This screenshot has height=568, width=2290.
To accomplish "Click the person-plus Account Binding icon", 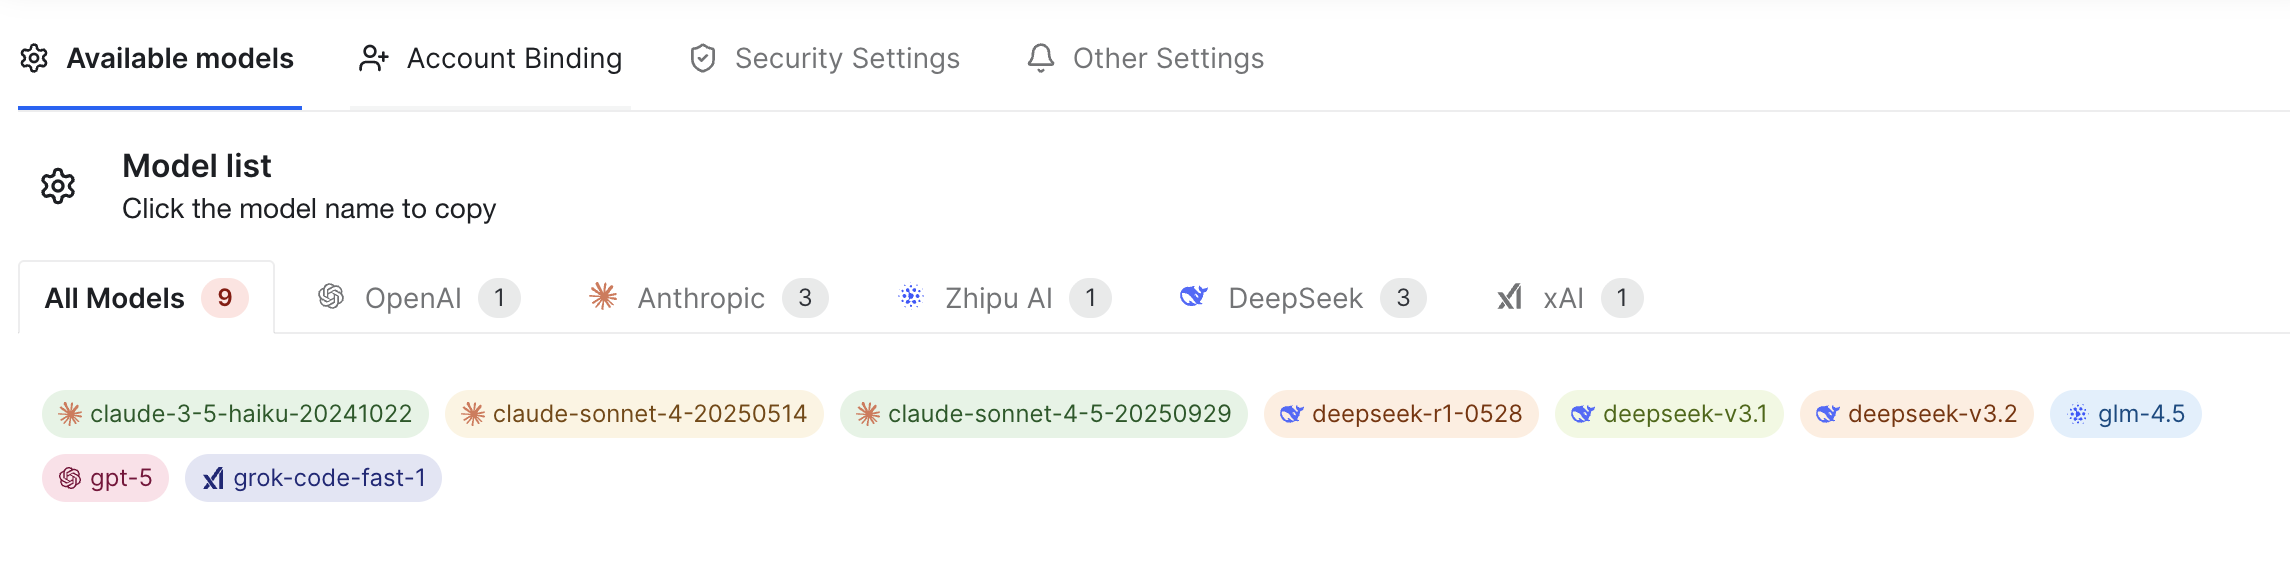I will (373, 59).
